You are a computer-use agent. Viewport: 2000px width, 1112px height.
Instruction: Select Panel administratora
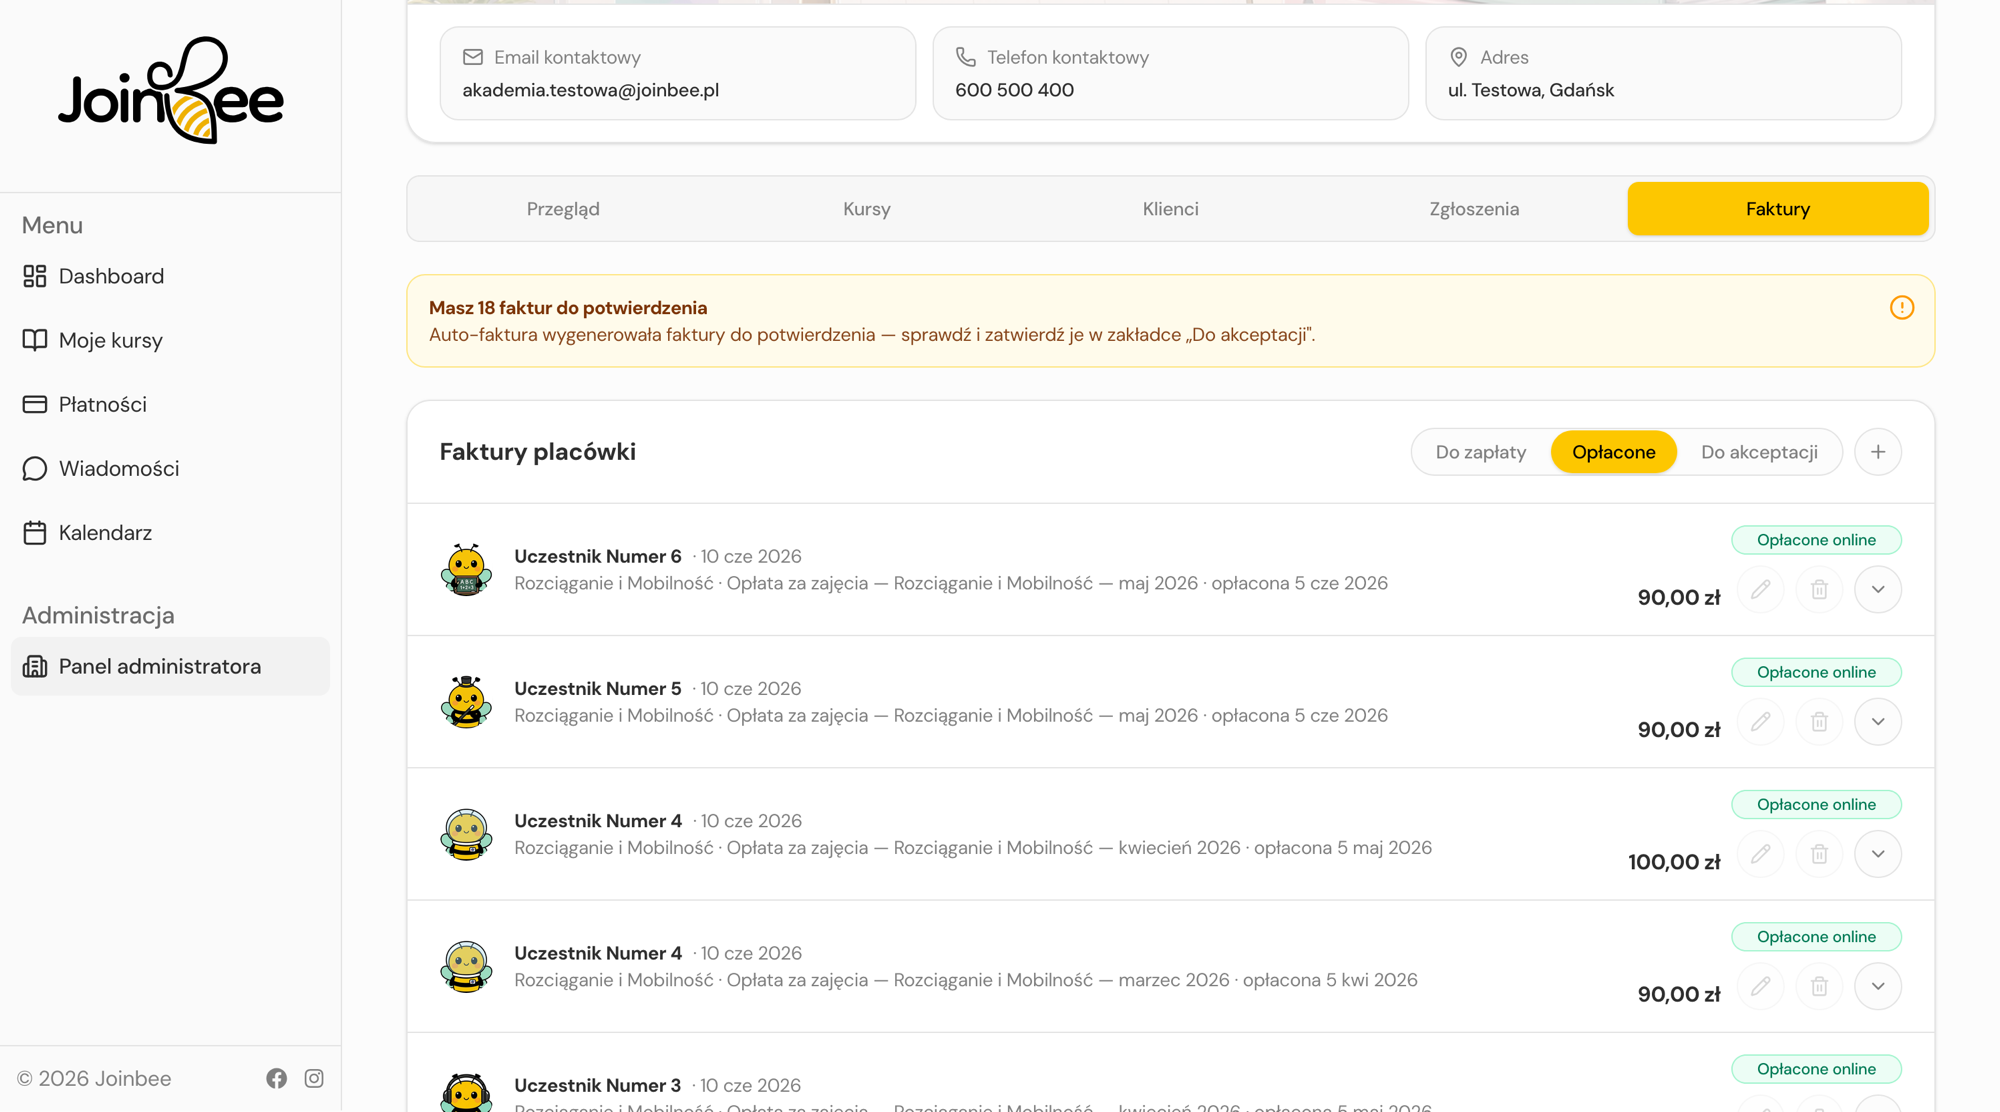[170, 666]
